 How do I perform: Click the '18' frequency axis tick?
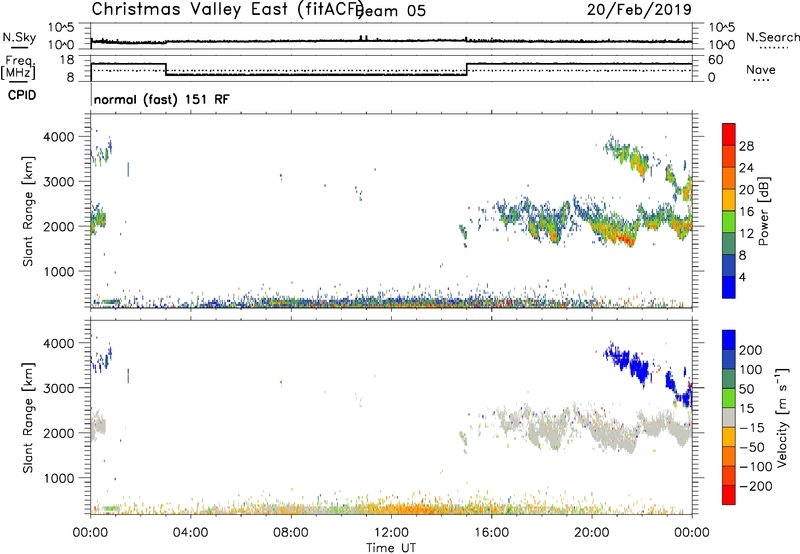[67, 60]
